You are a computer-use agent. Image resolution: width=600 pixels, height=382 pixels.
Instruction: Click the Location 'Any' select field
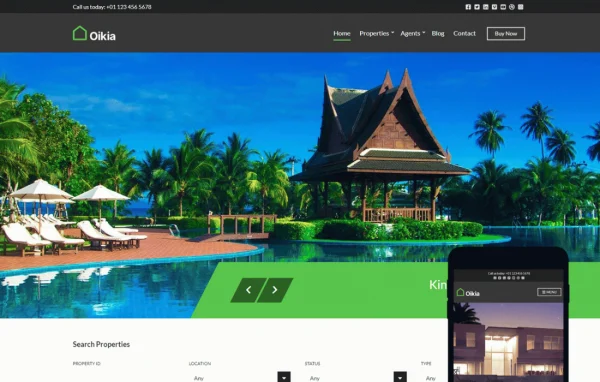pos(240,377)
